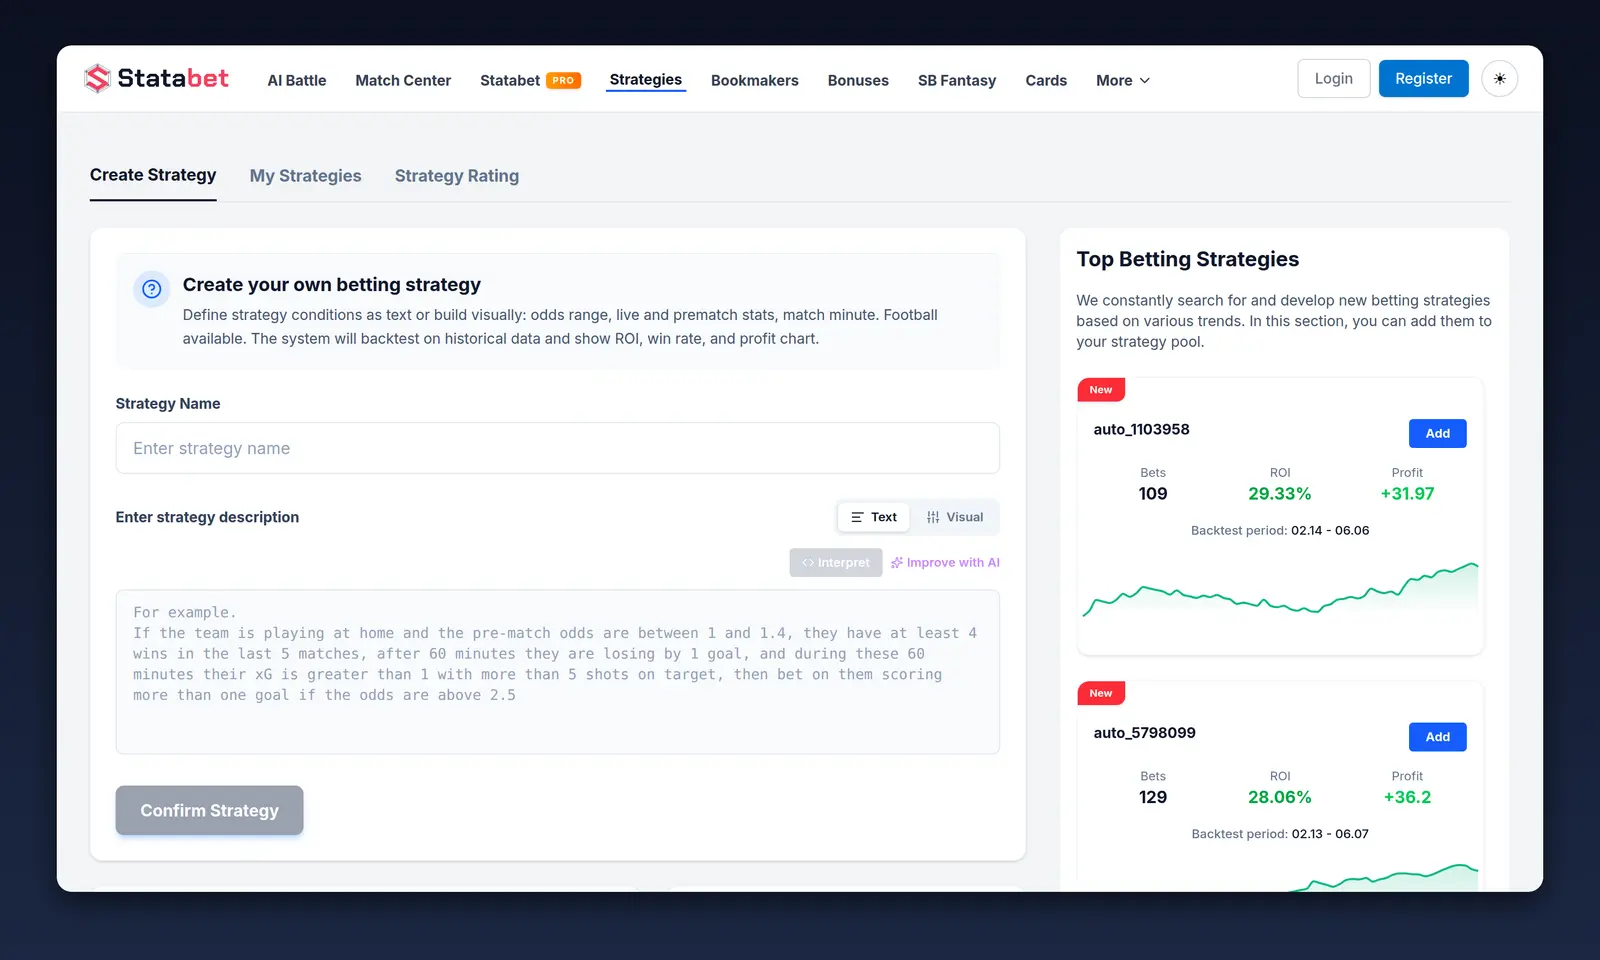Screen dimensions: 1600x960
Task: Click the auto_5798099 strategy title
Action: coord(1145,733)
